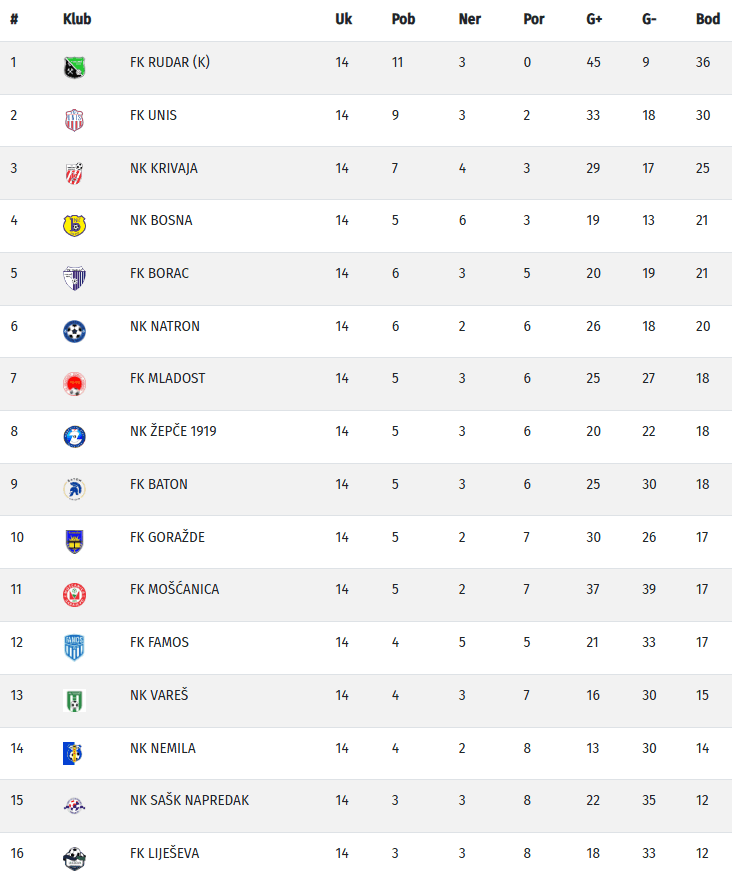Click the FK Unis club logo
732x878 pixels.
coord(75,120)
